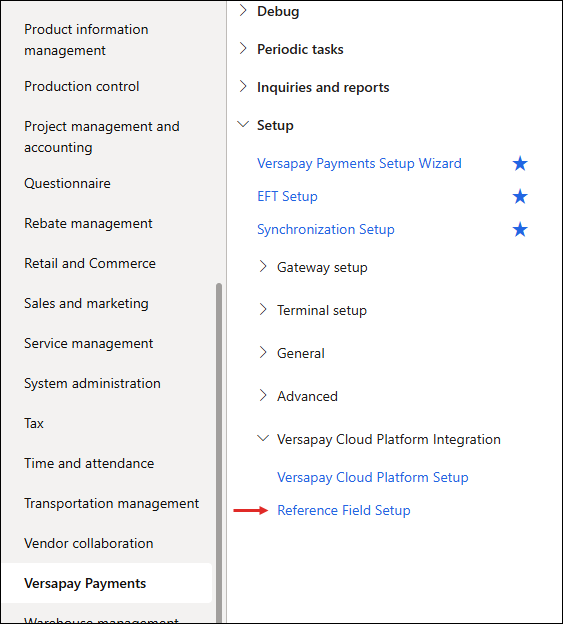Expand Inquiries and reports section
The image size is (563, 624).
243,86
